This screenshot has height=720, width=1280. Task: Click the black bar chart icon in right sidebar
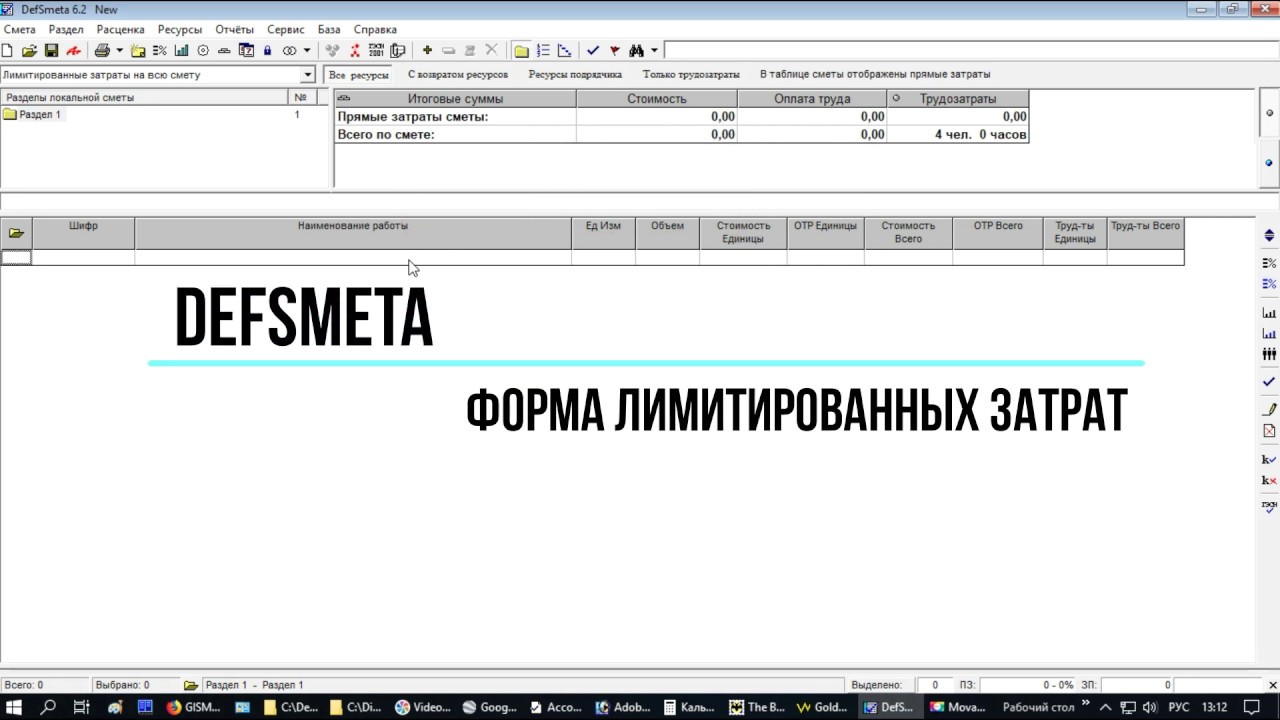pyautogui.click(x=1269, y=313)
